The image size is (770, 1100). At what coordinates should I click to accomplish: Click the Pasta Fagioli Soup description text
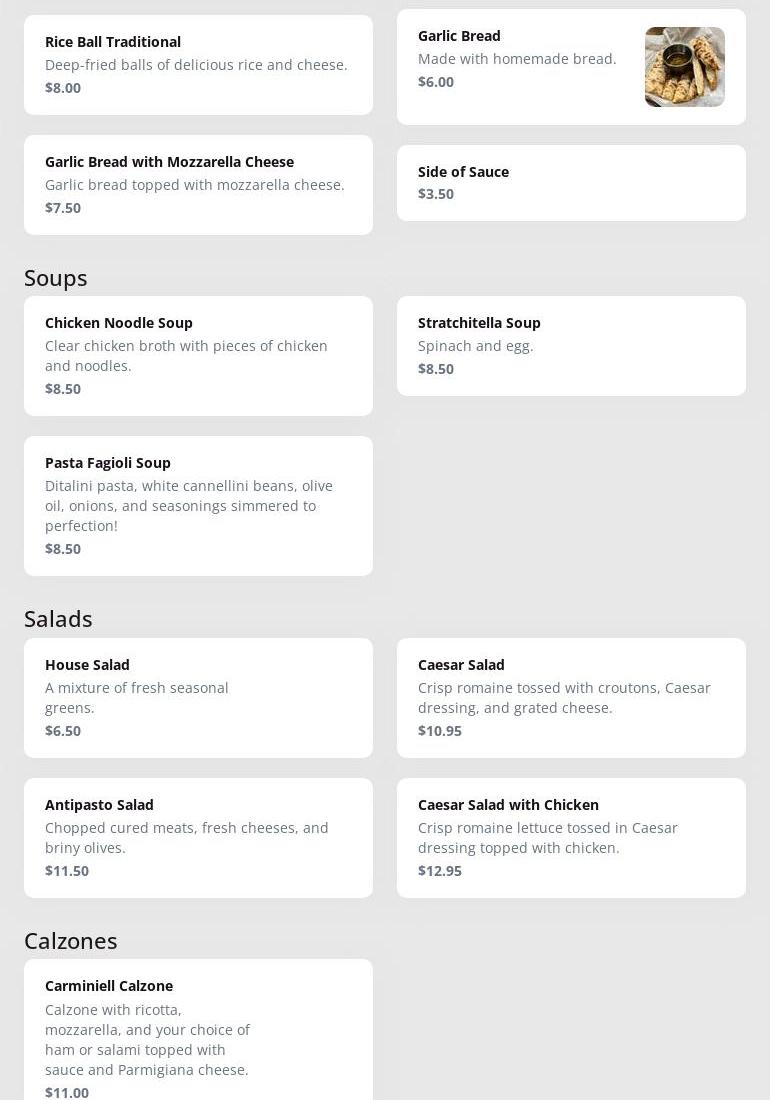click(189, 506)
